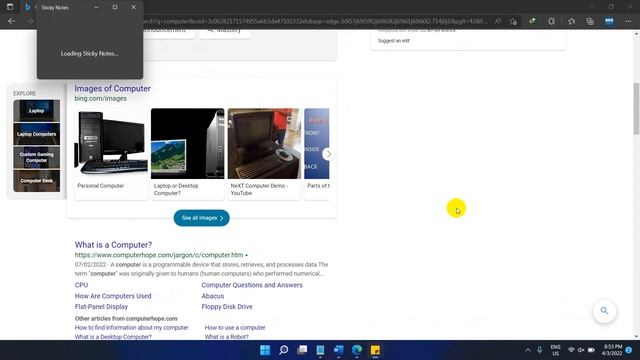Open the bing.com/images link
Image resolution: width=640 pixels, height=360 pixels.
(100, 98)
